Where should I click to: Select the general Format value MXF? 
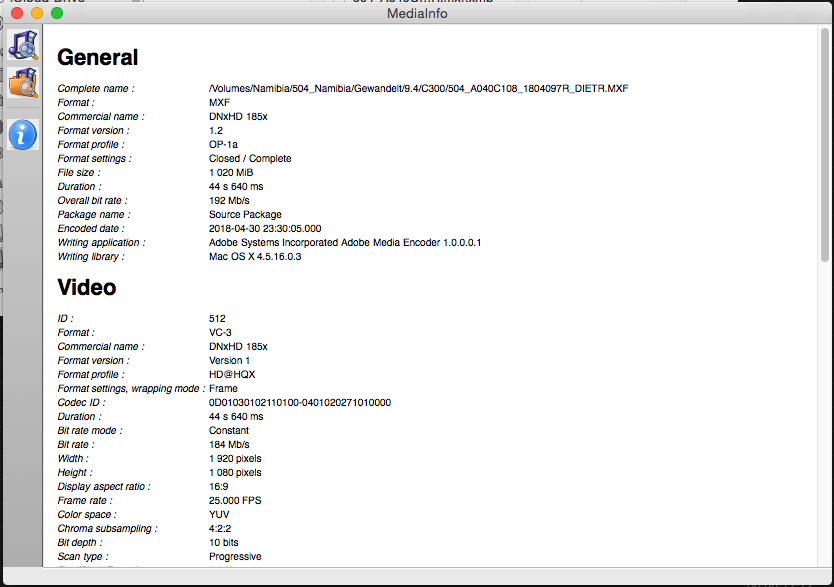(x=219, y=102)
